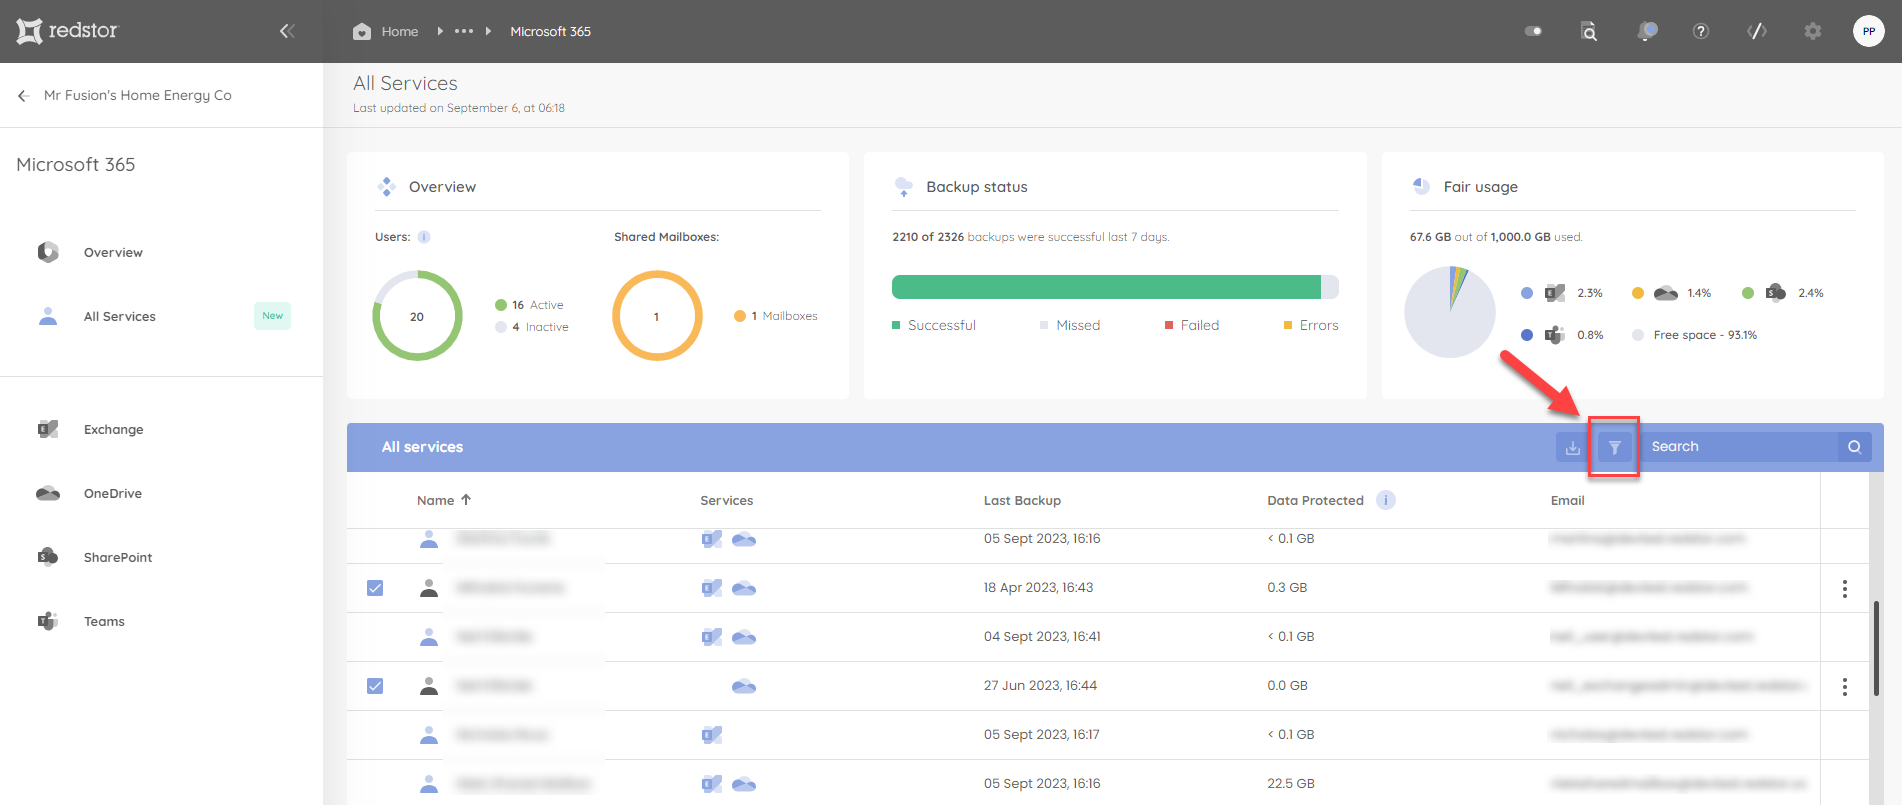
Task: Click the Fair usage pie chart
Action: click(x=1450, y=312)
